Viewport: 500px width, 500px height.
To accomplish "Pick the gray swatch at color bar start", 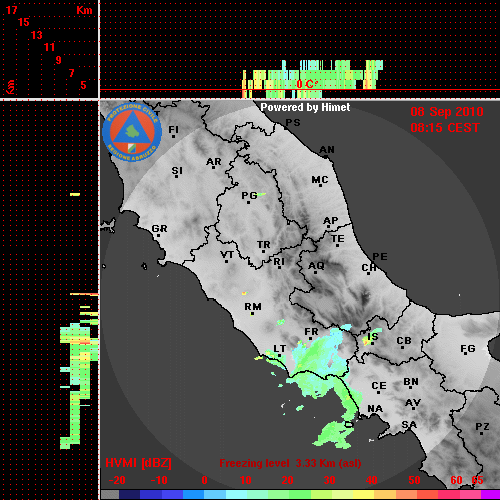I will click(x=110, y=495).
